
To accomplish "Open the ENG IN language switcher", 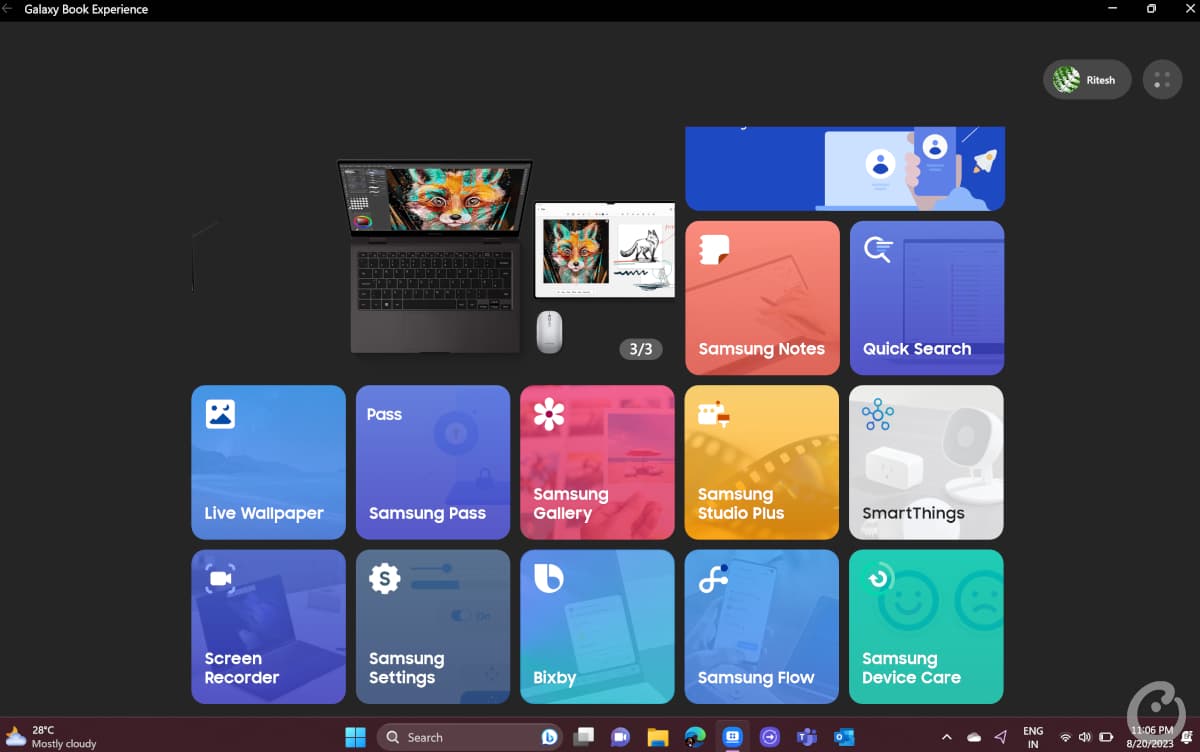I will click(1033, 737).
